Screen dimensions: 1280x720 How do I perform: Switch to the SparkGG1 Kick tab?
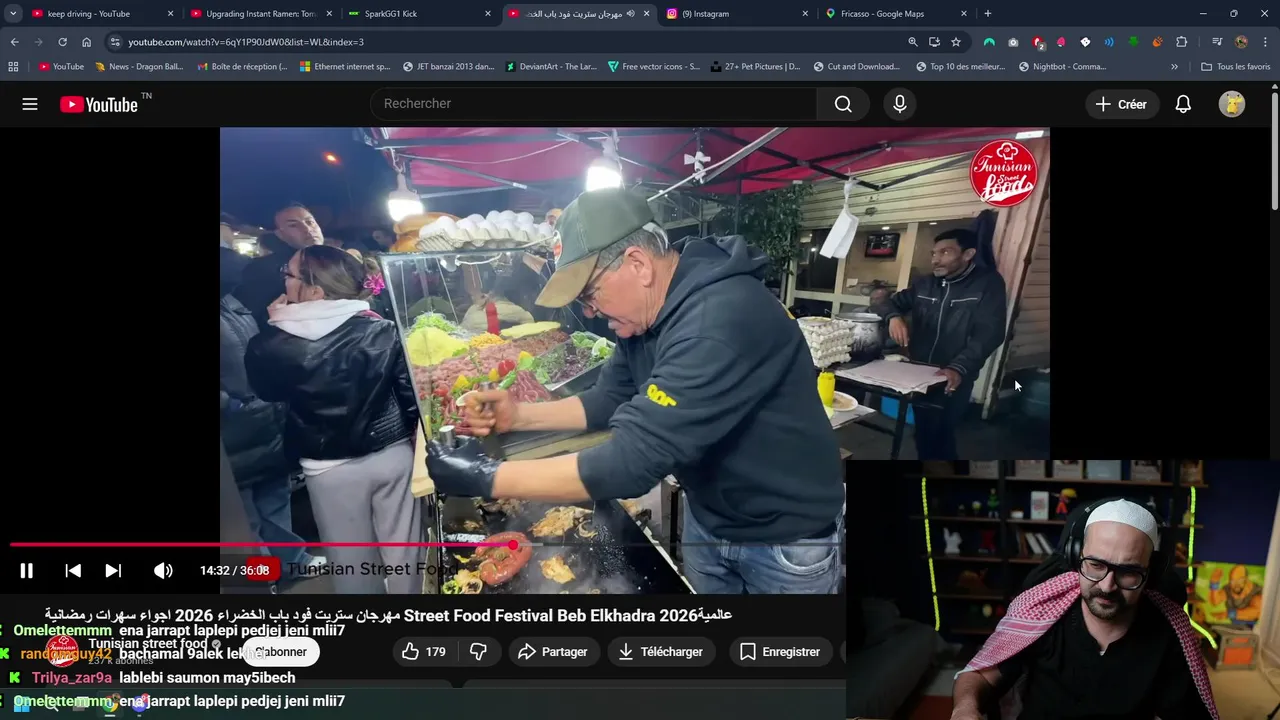click(419, 14)
